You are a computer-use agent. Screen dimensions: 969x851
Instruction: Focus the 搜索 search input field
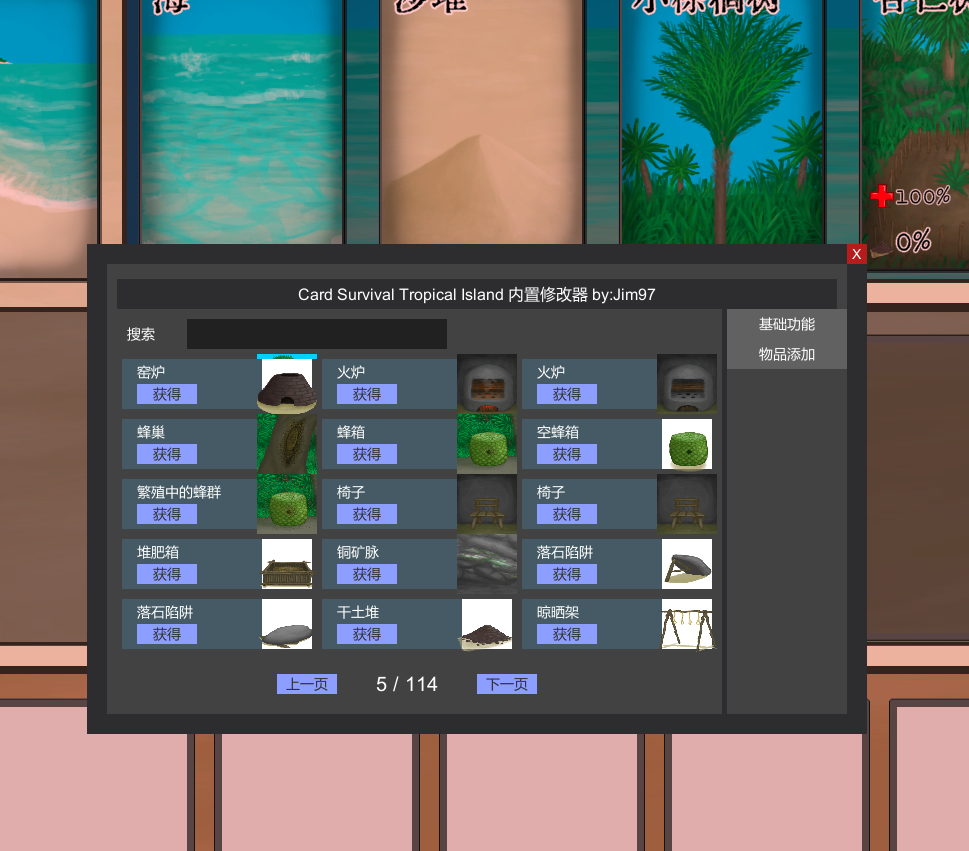point(317,334)
